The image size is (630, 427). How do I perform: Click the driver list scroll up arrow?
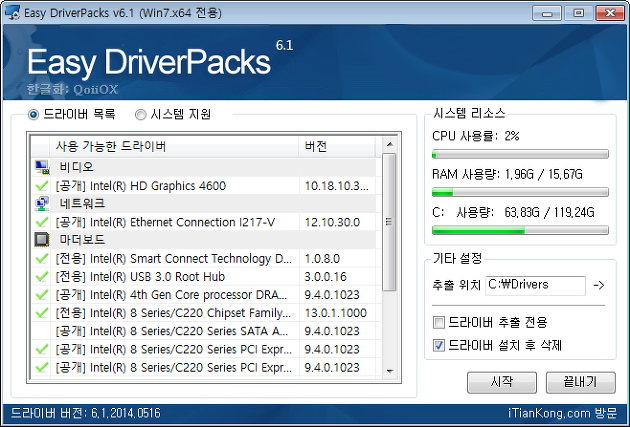tap(389, 145)
